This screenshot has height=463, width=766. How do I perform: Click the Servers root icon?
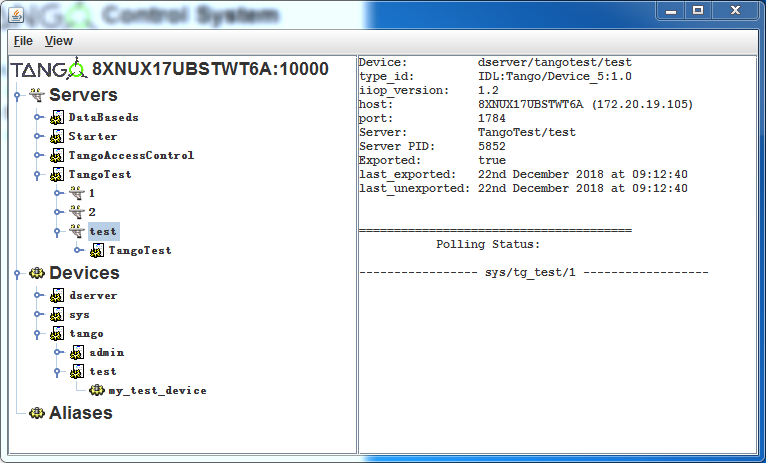click(x=37, y=95)
